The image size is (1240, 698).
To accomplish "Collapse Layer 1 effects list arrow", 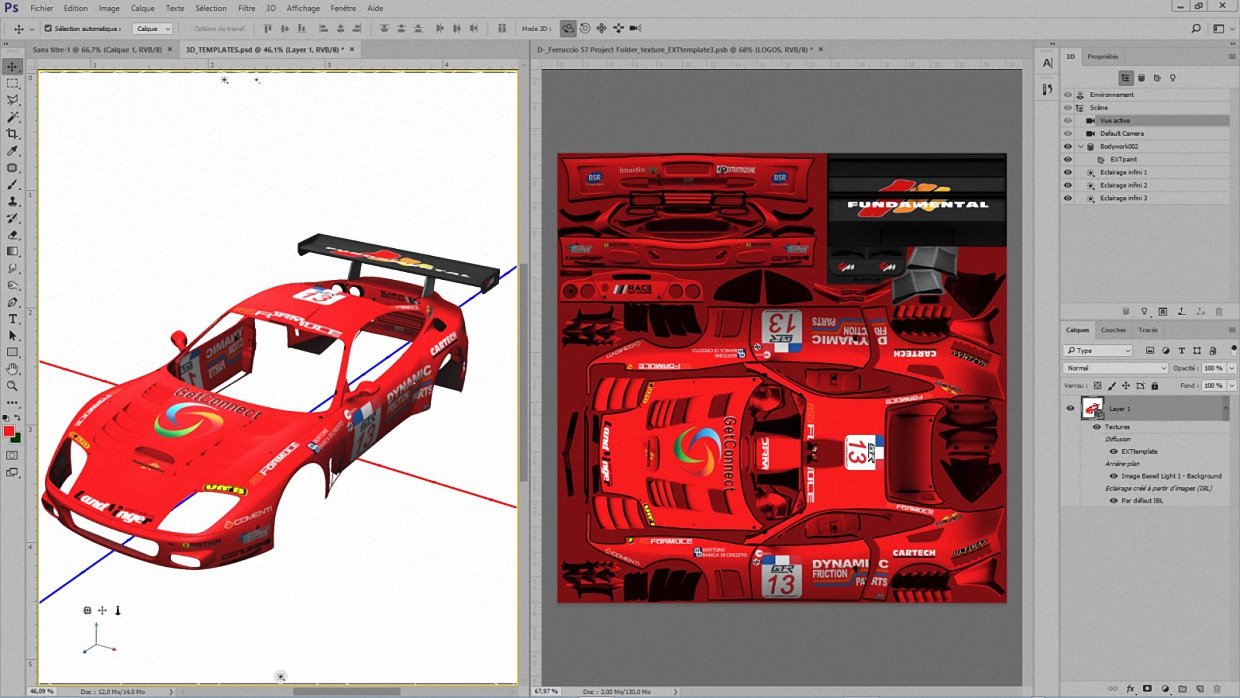I will click(x=1226, y=408).
